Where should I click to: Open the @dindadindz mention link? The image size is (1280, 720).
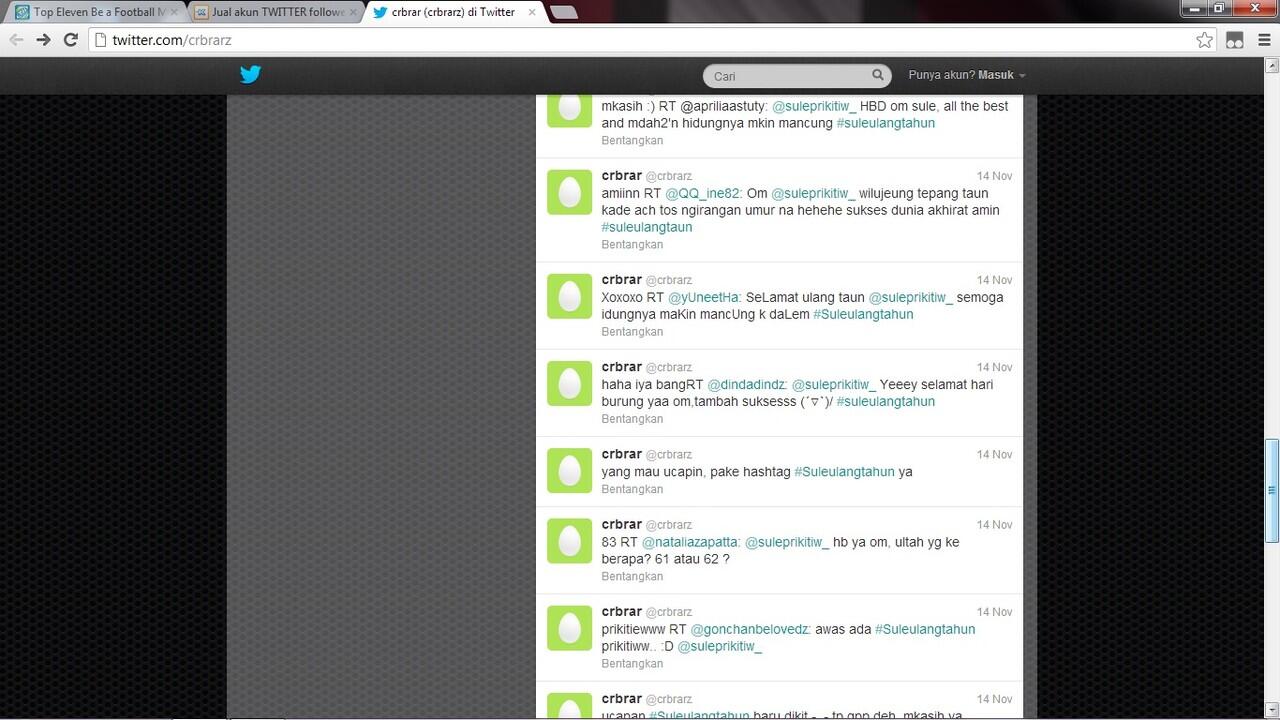click(x=747, y=384)
